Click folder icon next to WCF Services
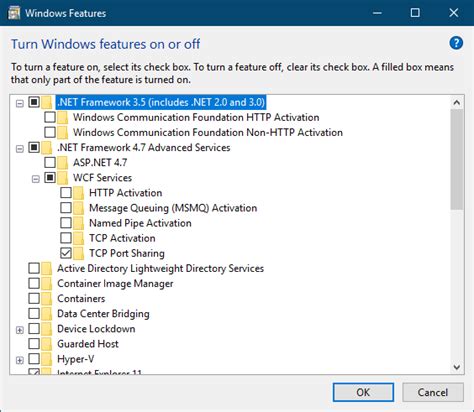Image resolution: width=474 pixels, height=412 pixels. (62, 178)
